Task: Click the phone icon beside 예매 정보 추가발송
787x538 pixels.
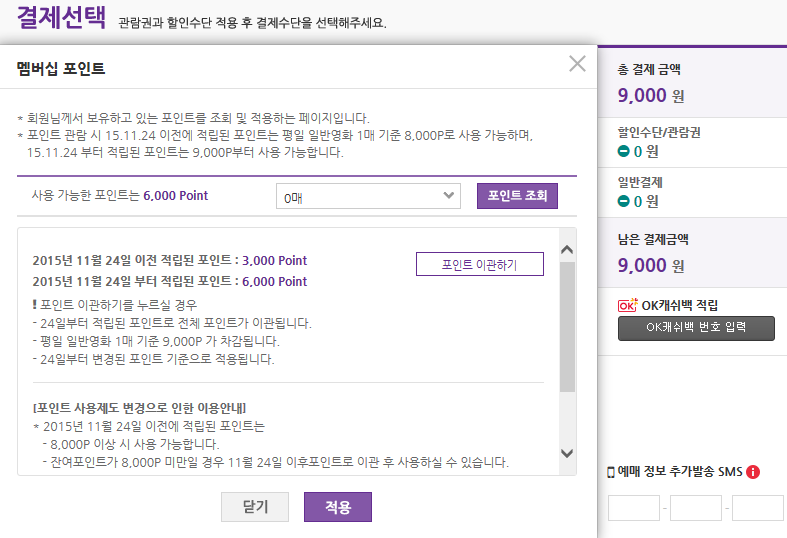Action: coord(611,472)
